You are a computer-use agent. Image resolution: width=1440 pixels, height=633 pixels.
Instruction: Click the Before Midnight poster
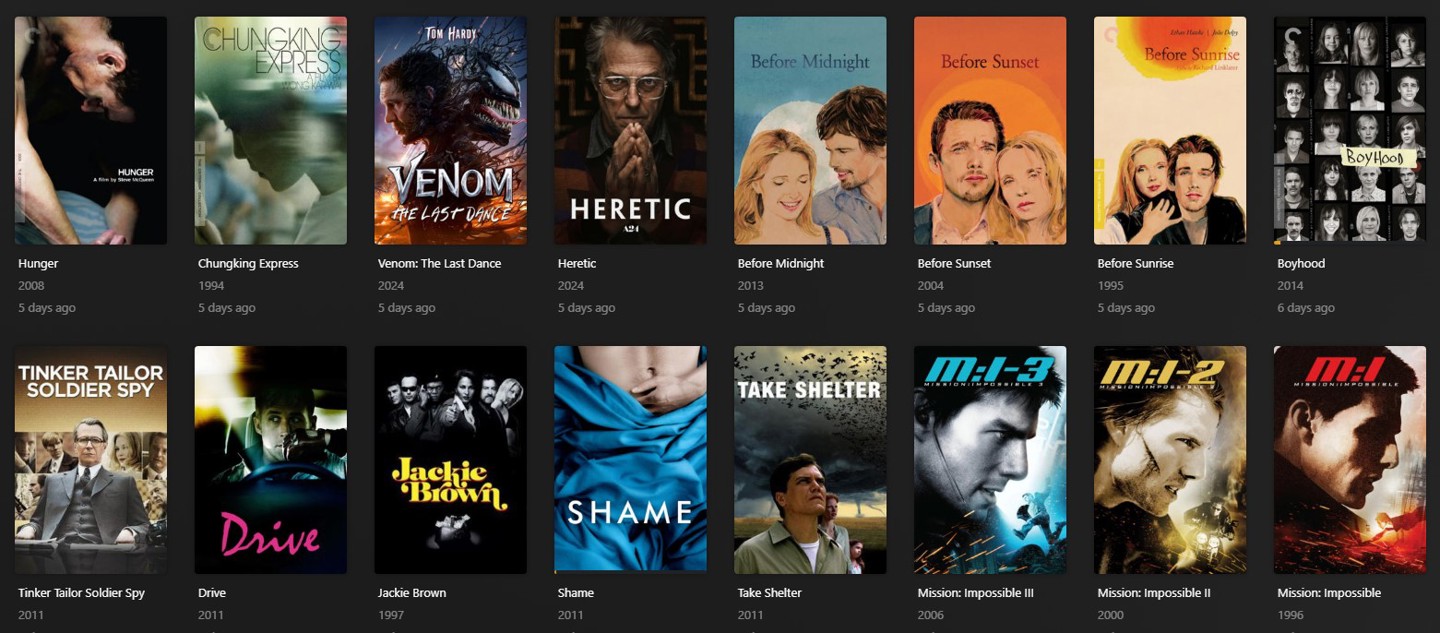(x=810, y=130)
